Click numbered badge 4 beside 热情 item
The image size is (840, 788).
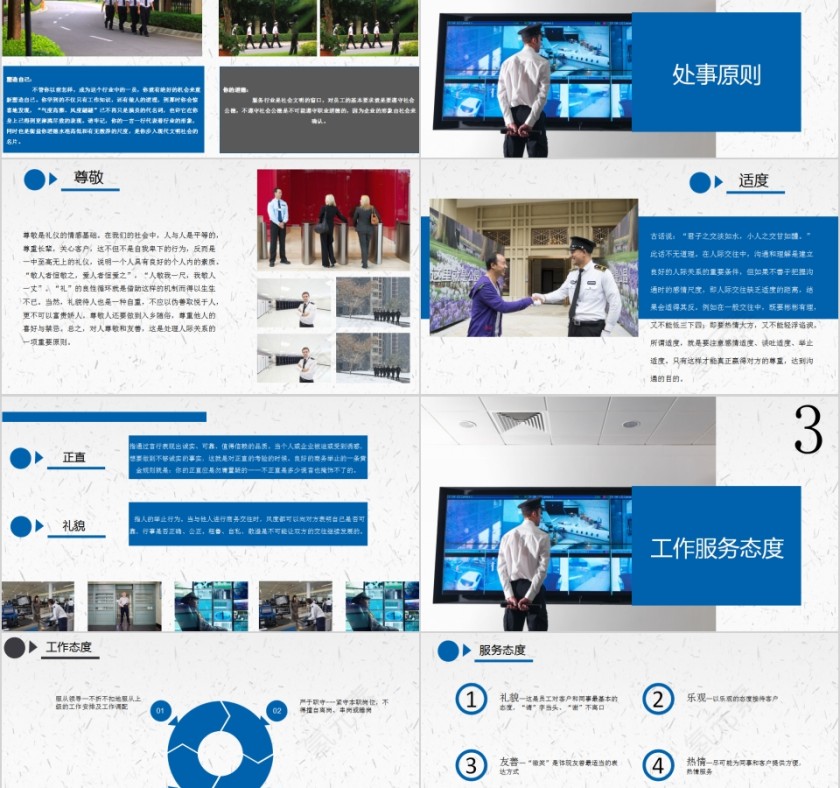coord(655,765)
